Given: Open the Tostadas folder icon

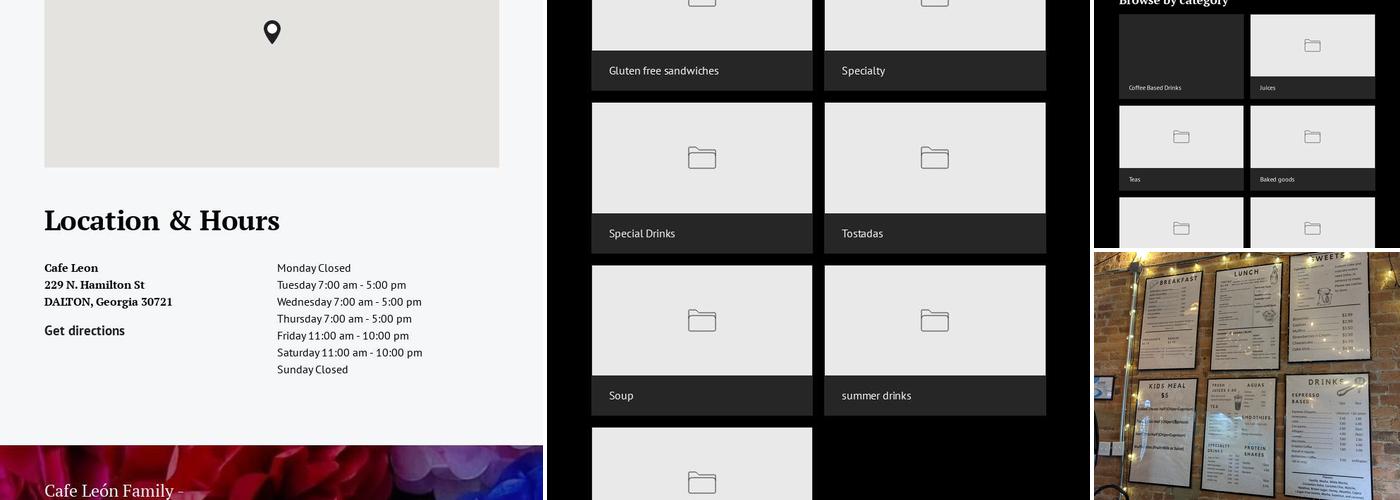Looking at the screenshot, I should coord(935,157).
